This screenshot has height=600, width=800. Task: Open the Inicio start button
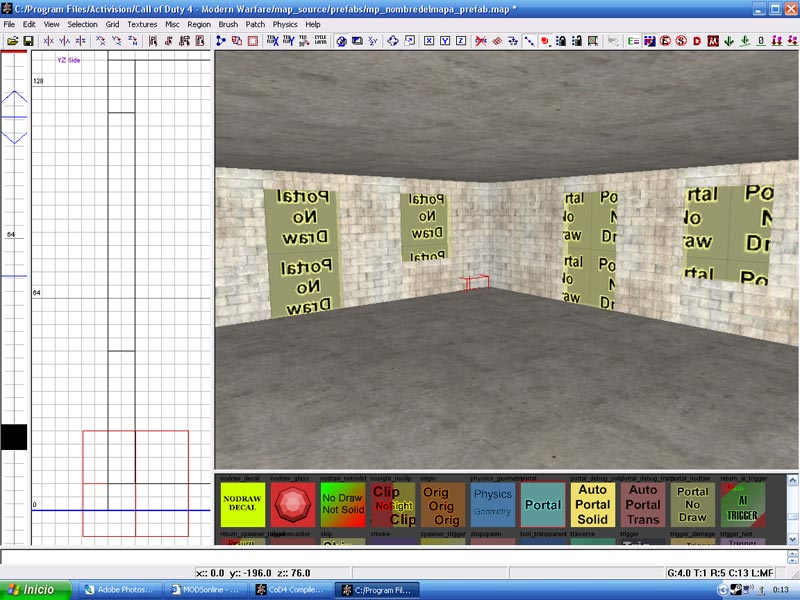coord(36,590)
